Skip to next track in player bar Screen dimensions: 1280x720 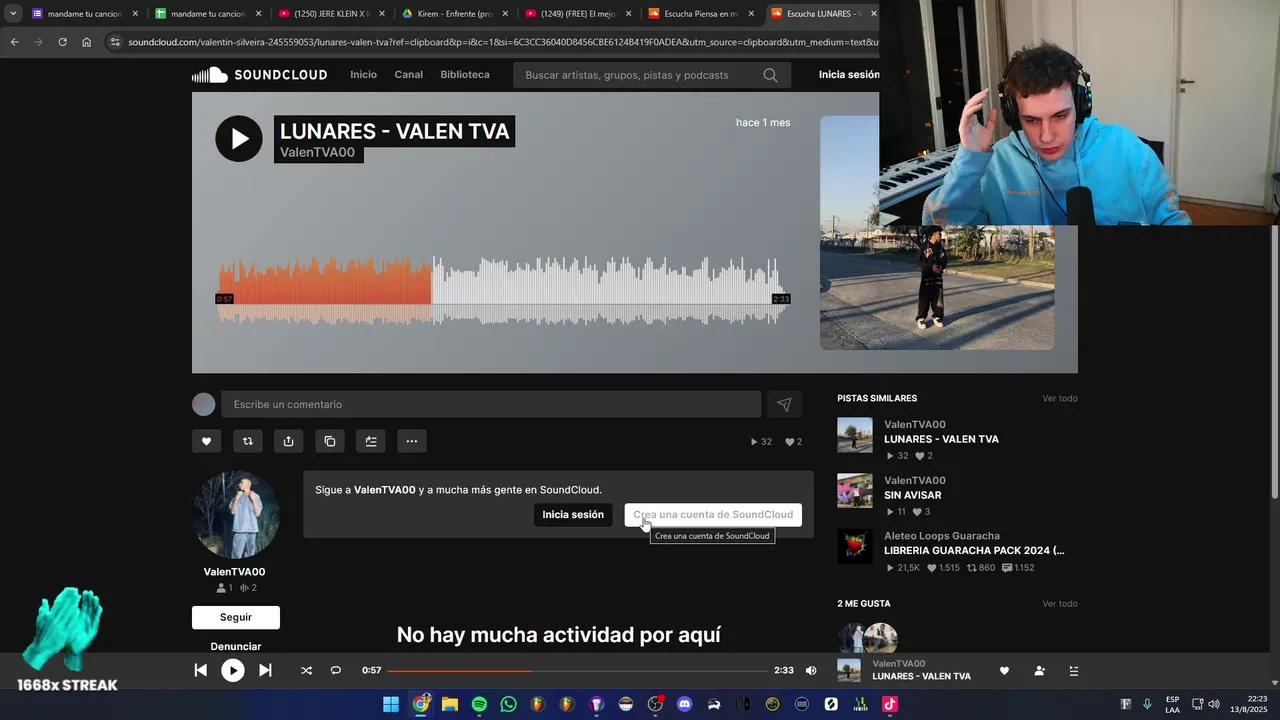(x=265, y=670)
